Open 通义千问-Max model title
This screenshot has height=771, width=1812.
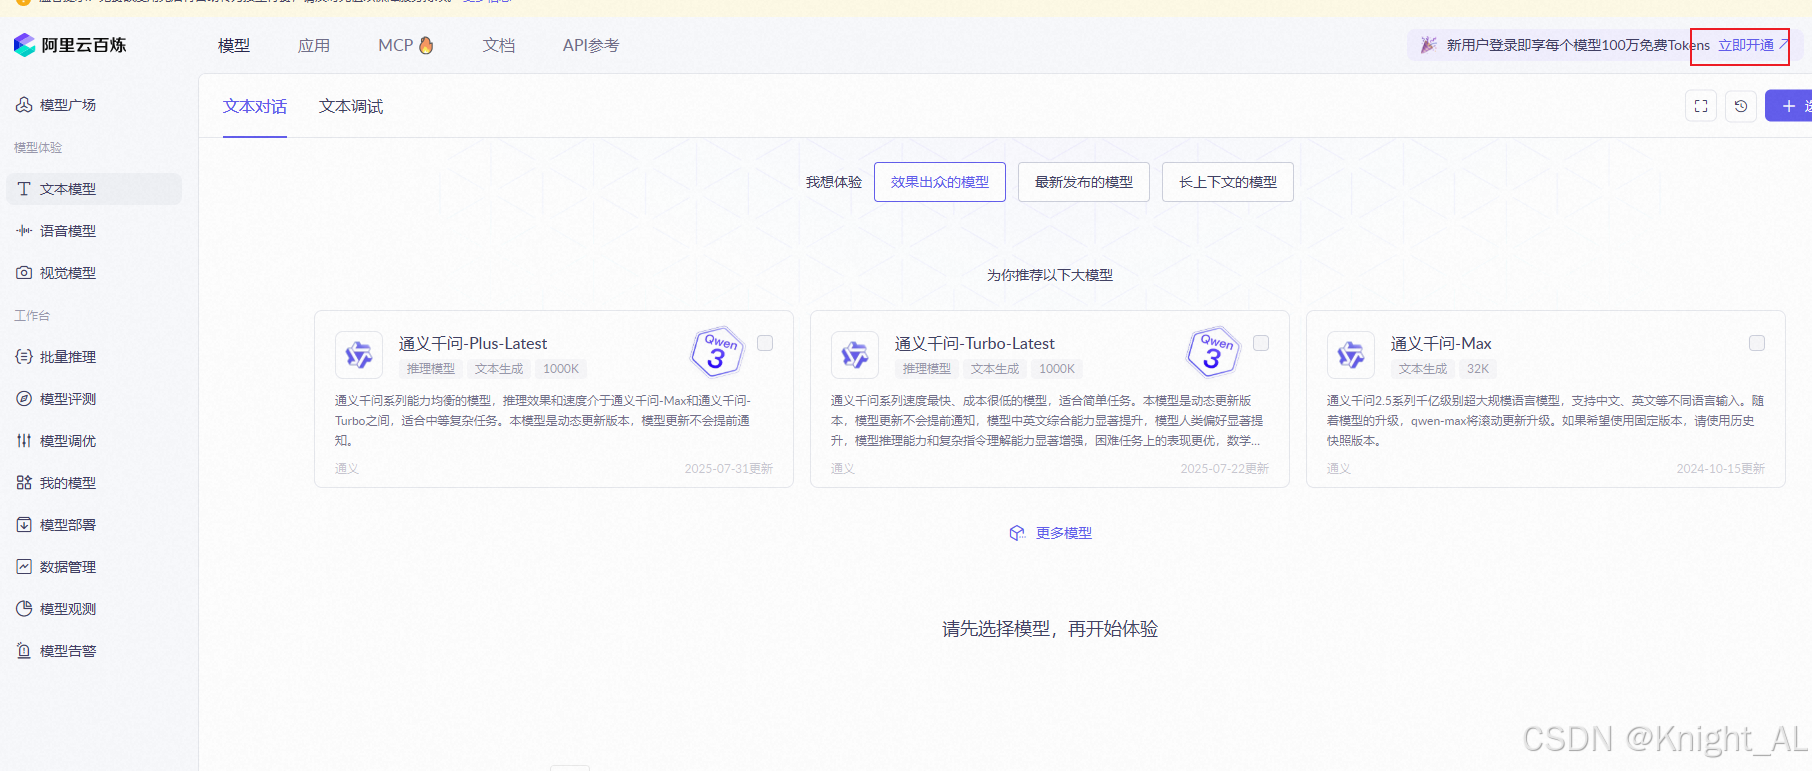(1441, 343)
